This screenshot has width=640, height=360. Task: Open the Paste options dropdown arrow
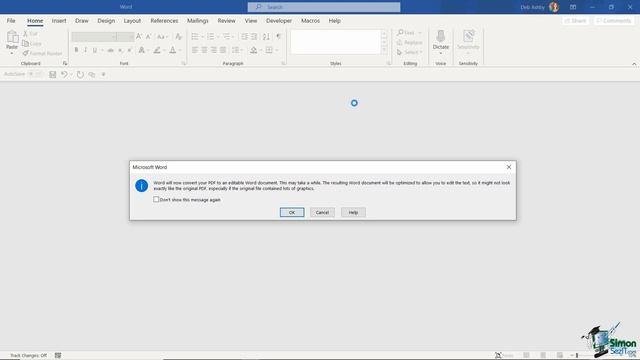pos(12,53)
